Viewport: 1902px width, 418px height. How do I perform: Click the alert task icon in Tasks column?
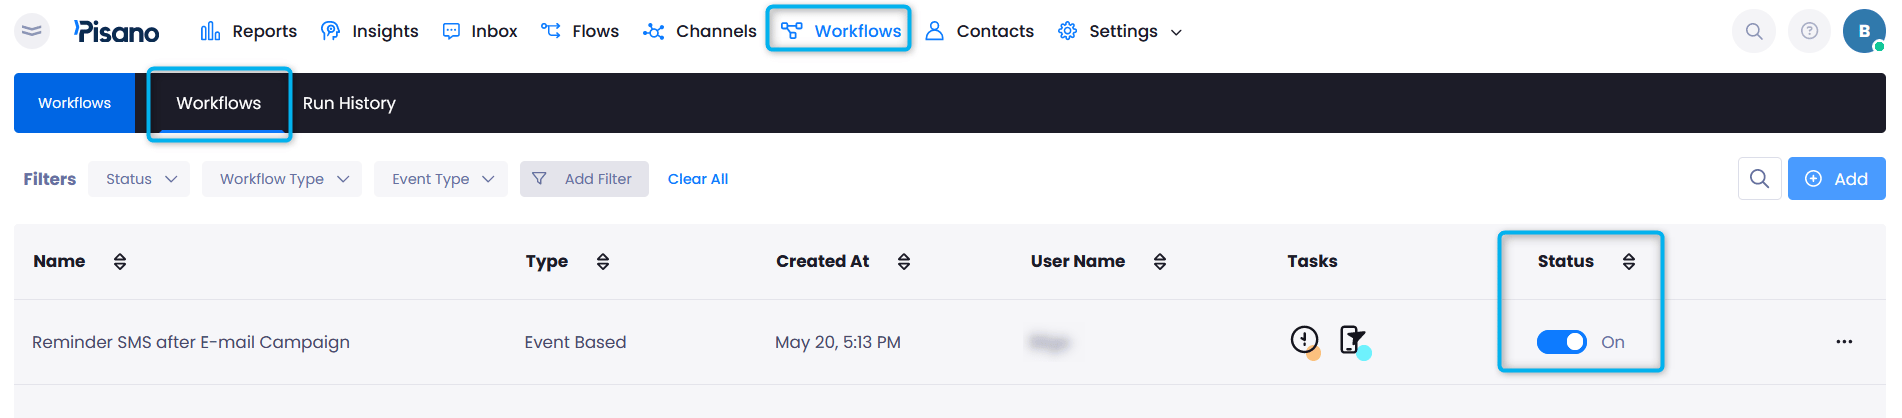click(x=1304, y=341)
